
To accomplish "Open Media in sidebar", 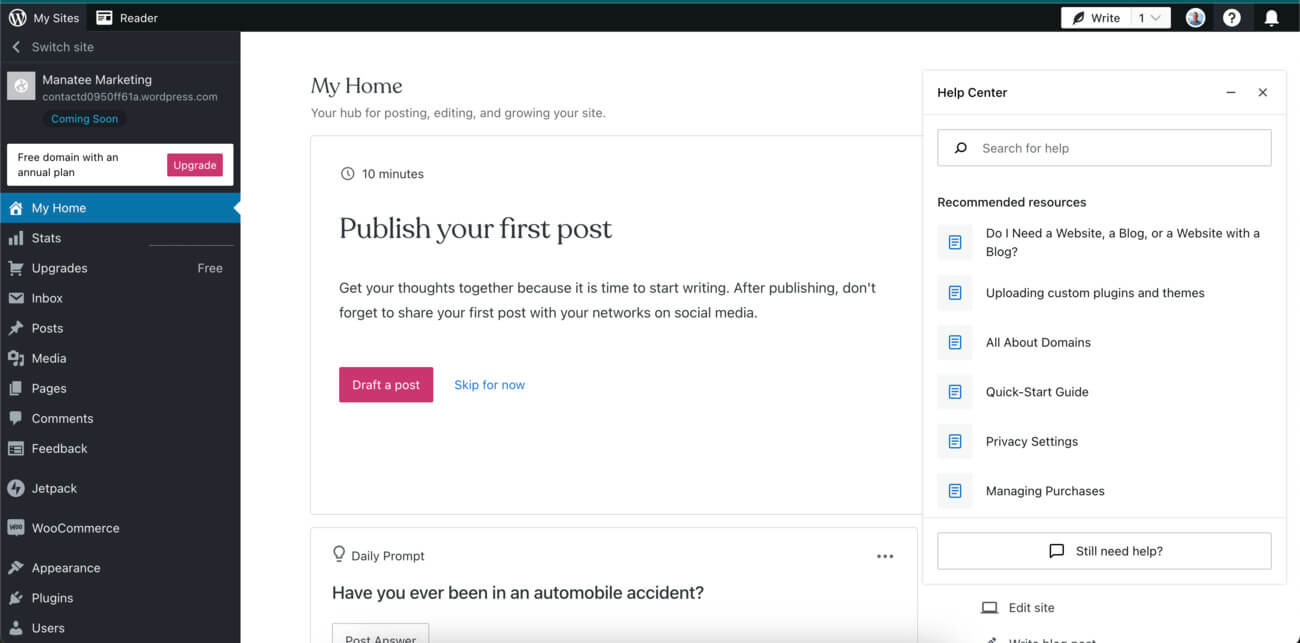I will pos(120,358).
